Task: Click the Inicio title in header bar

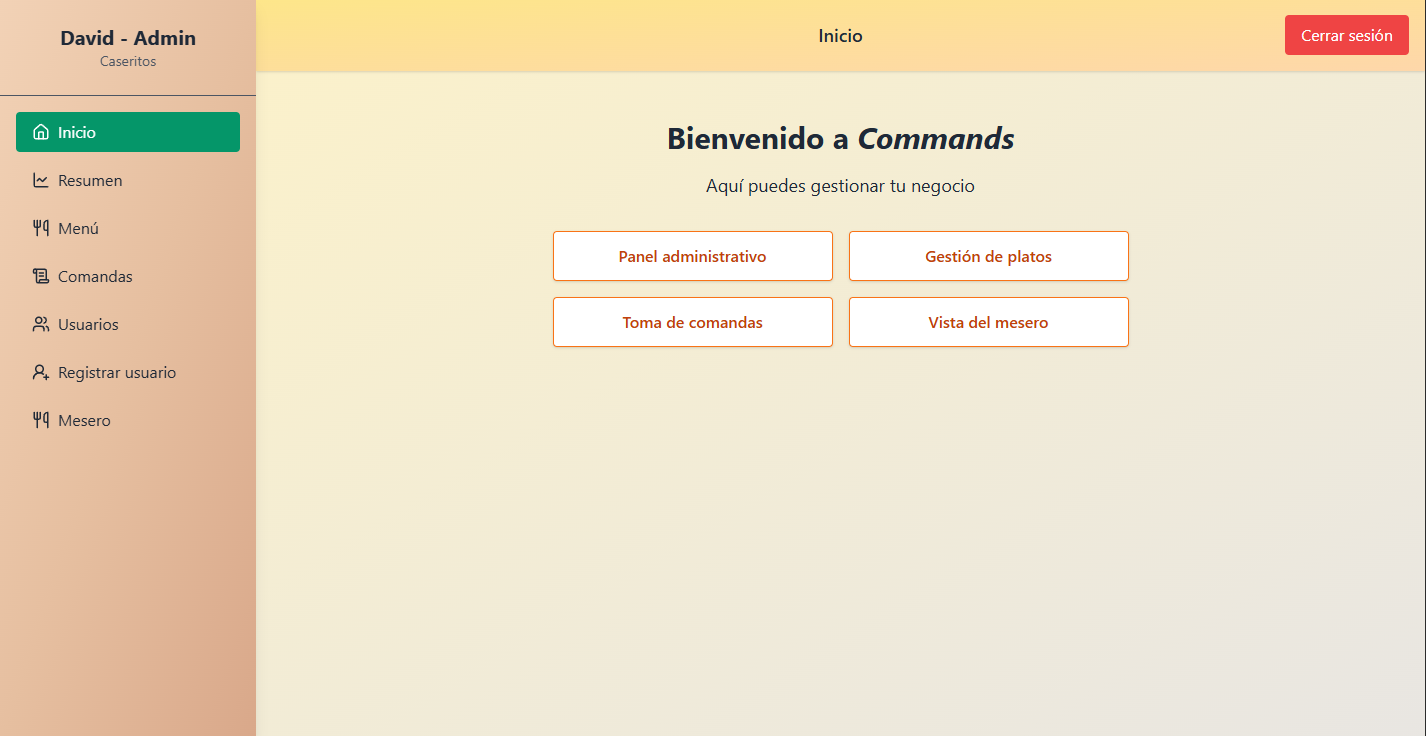Action: [840, 36]
